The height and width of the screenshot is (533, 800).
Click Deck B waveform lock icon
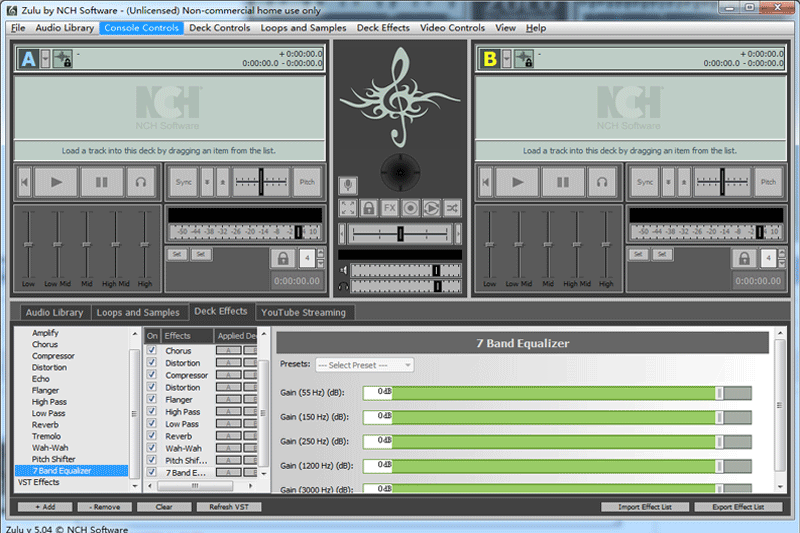point(524,59)
